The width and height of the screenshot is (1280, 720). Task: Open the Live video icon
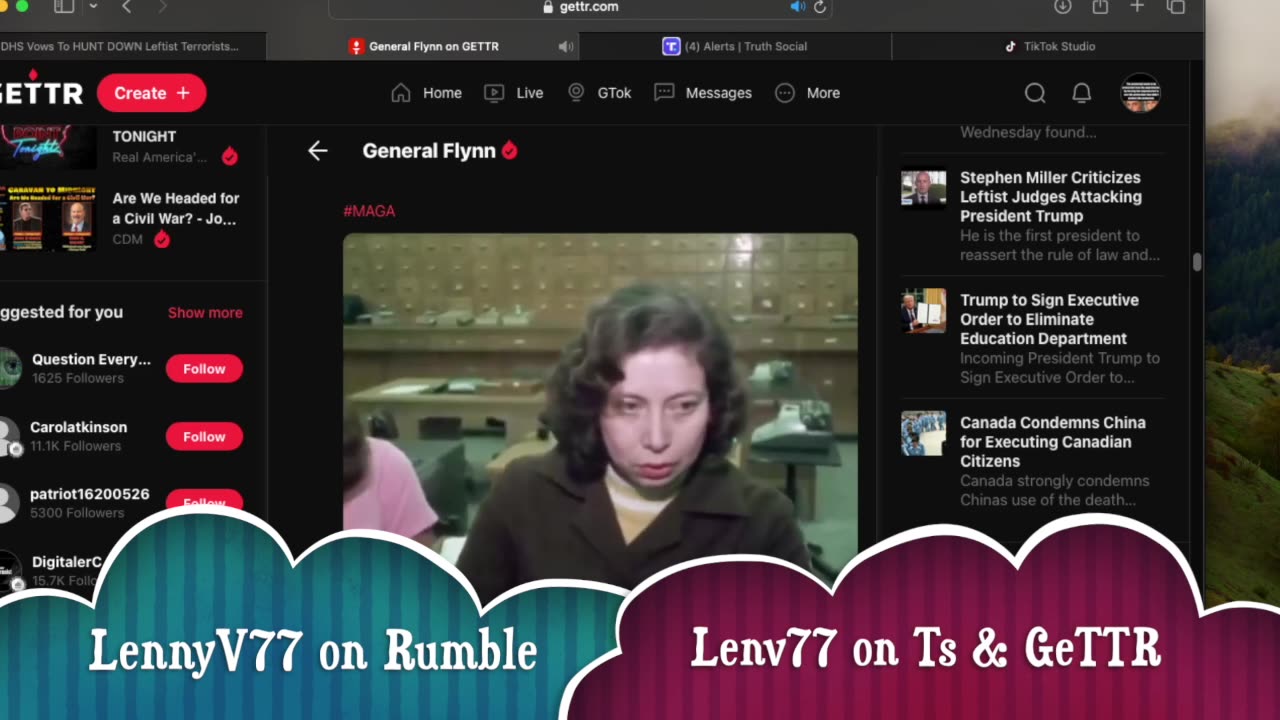coord(494,93)
